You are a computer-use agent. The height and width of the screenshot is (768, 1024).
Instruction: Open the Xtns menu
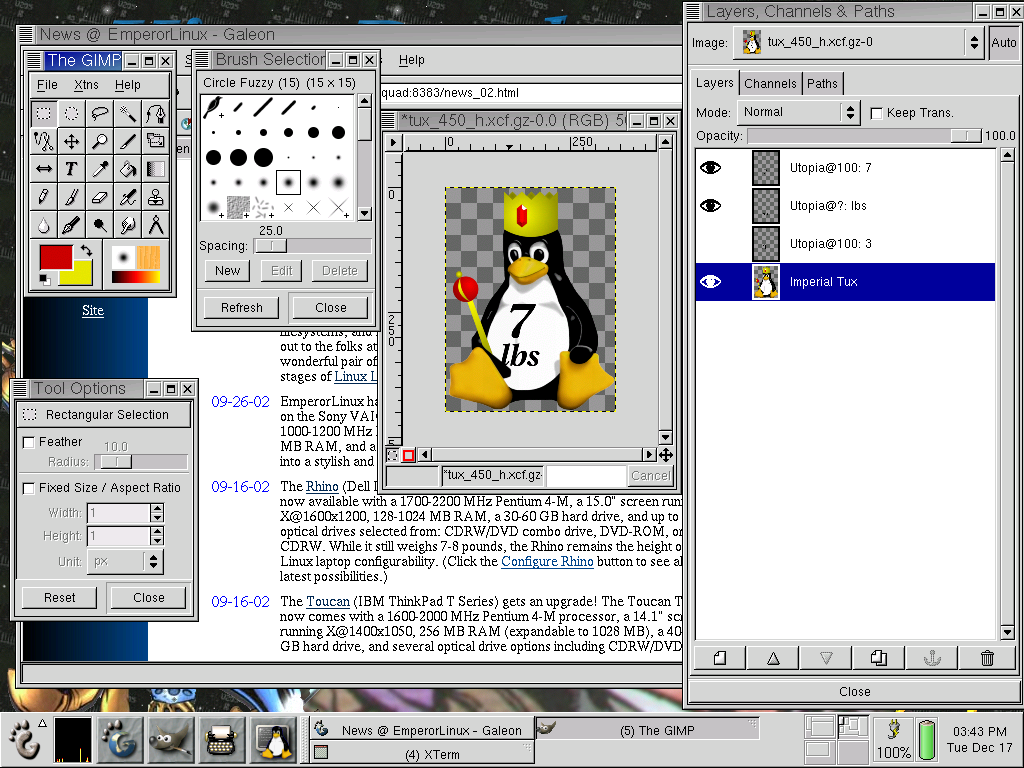coord(86,85)
